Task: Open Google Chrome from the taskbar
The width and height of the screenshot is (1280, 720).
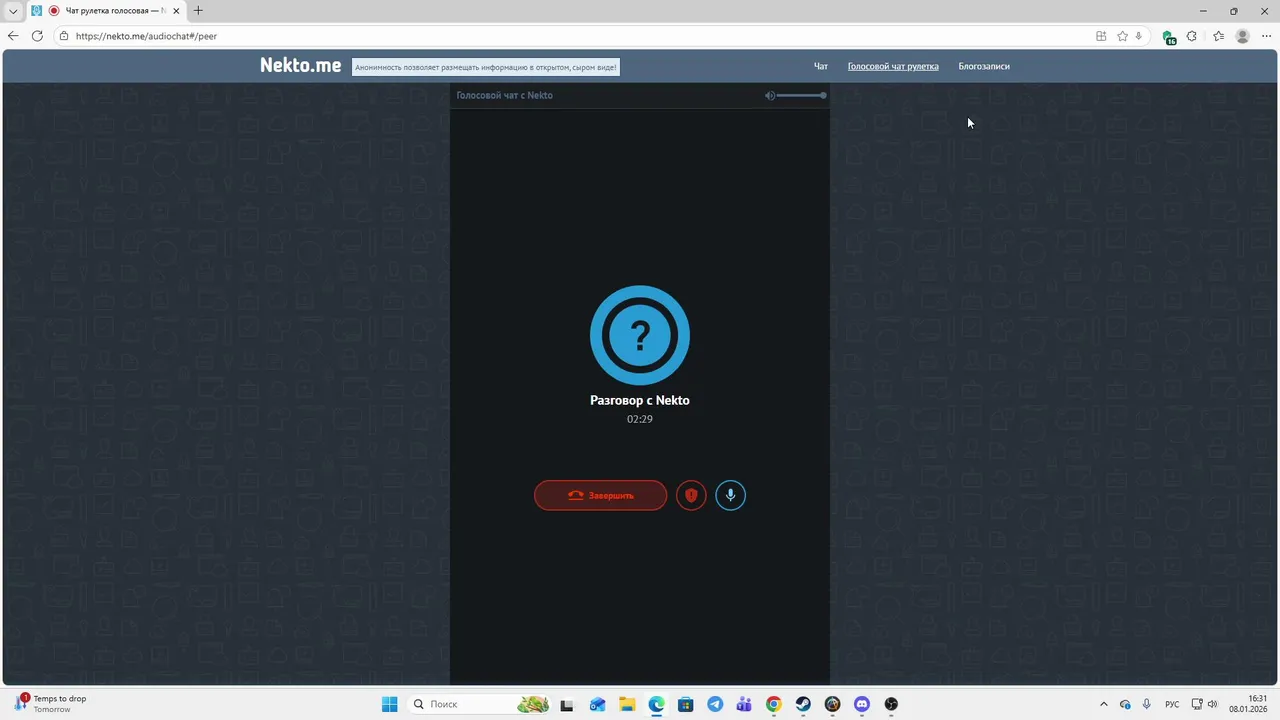Action: coord(773,704)
